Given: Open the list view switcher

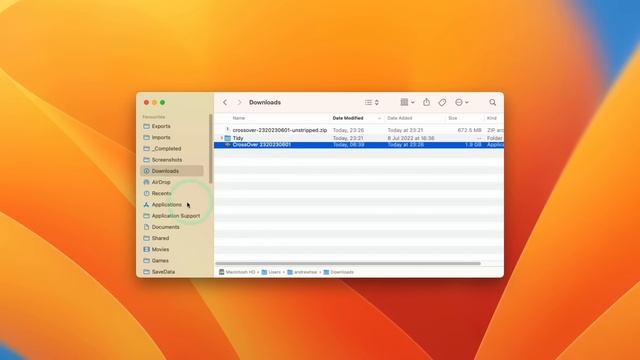Looking at the screenshot, I should [x=372, y=102].
